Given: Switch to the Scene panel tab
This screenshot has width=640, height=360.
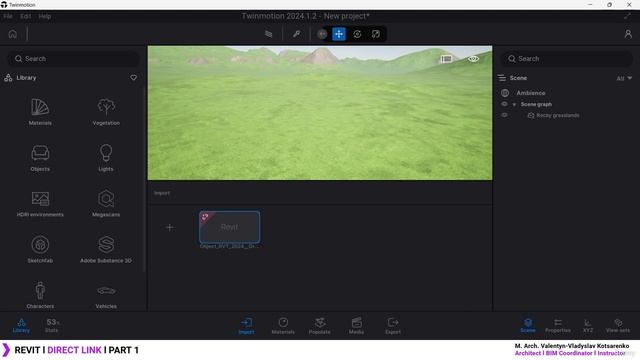Looking at the screenshot, I should point(528,326).
